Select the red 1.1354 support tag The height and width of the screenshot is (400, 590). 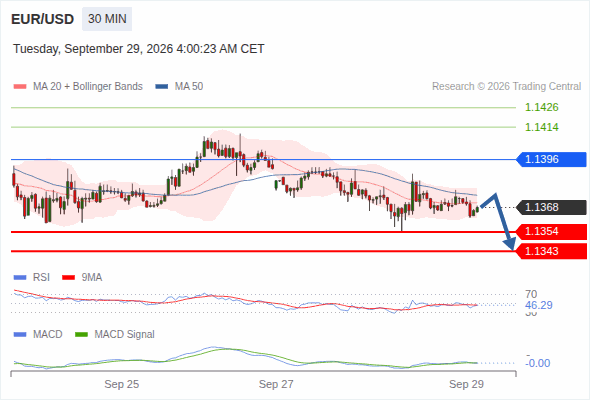click(x=551, y=231)
